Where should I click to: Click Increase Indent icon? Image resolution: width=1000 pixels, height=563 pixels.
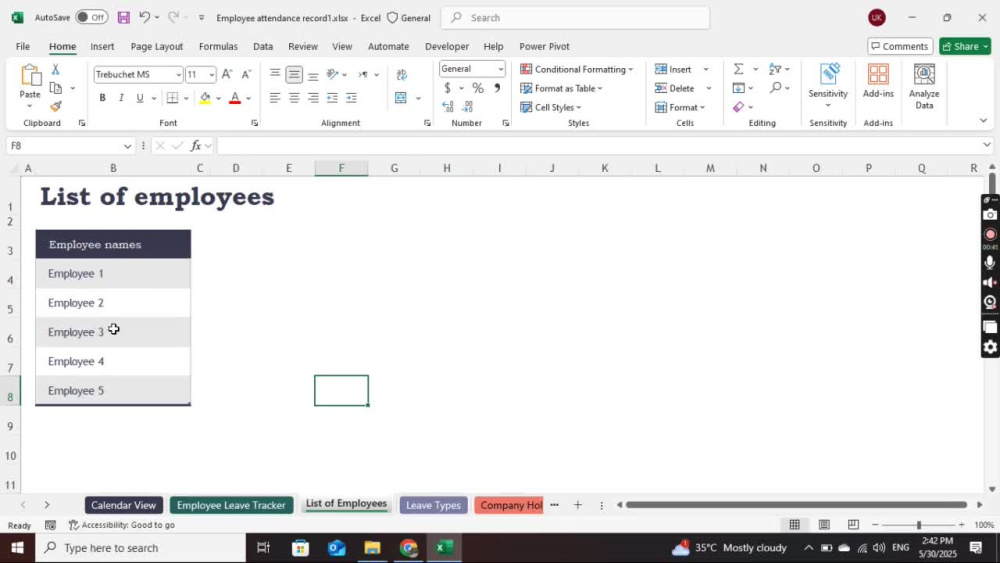coord(351,98)
